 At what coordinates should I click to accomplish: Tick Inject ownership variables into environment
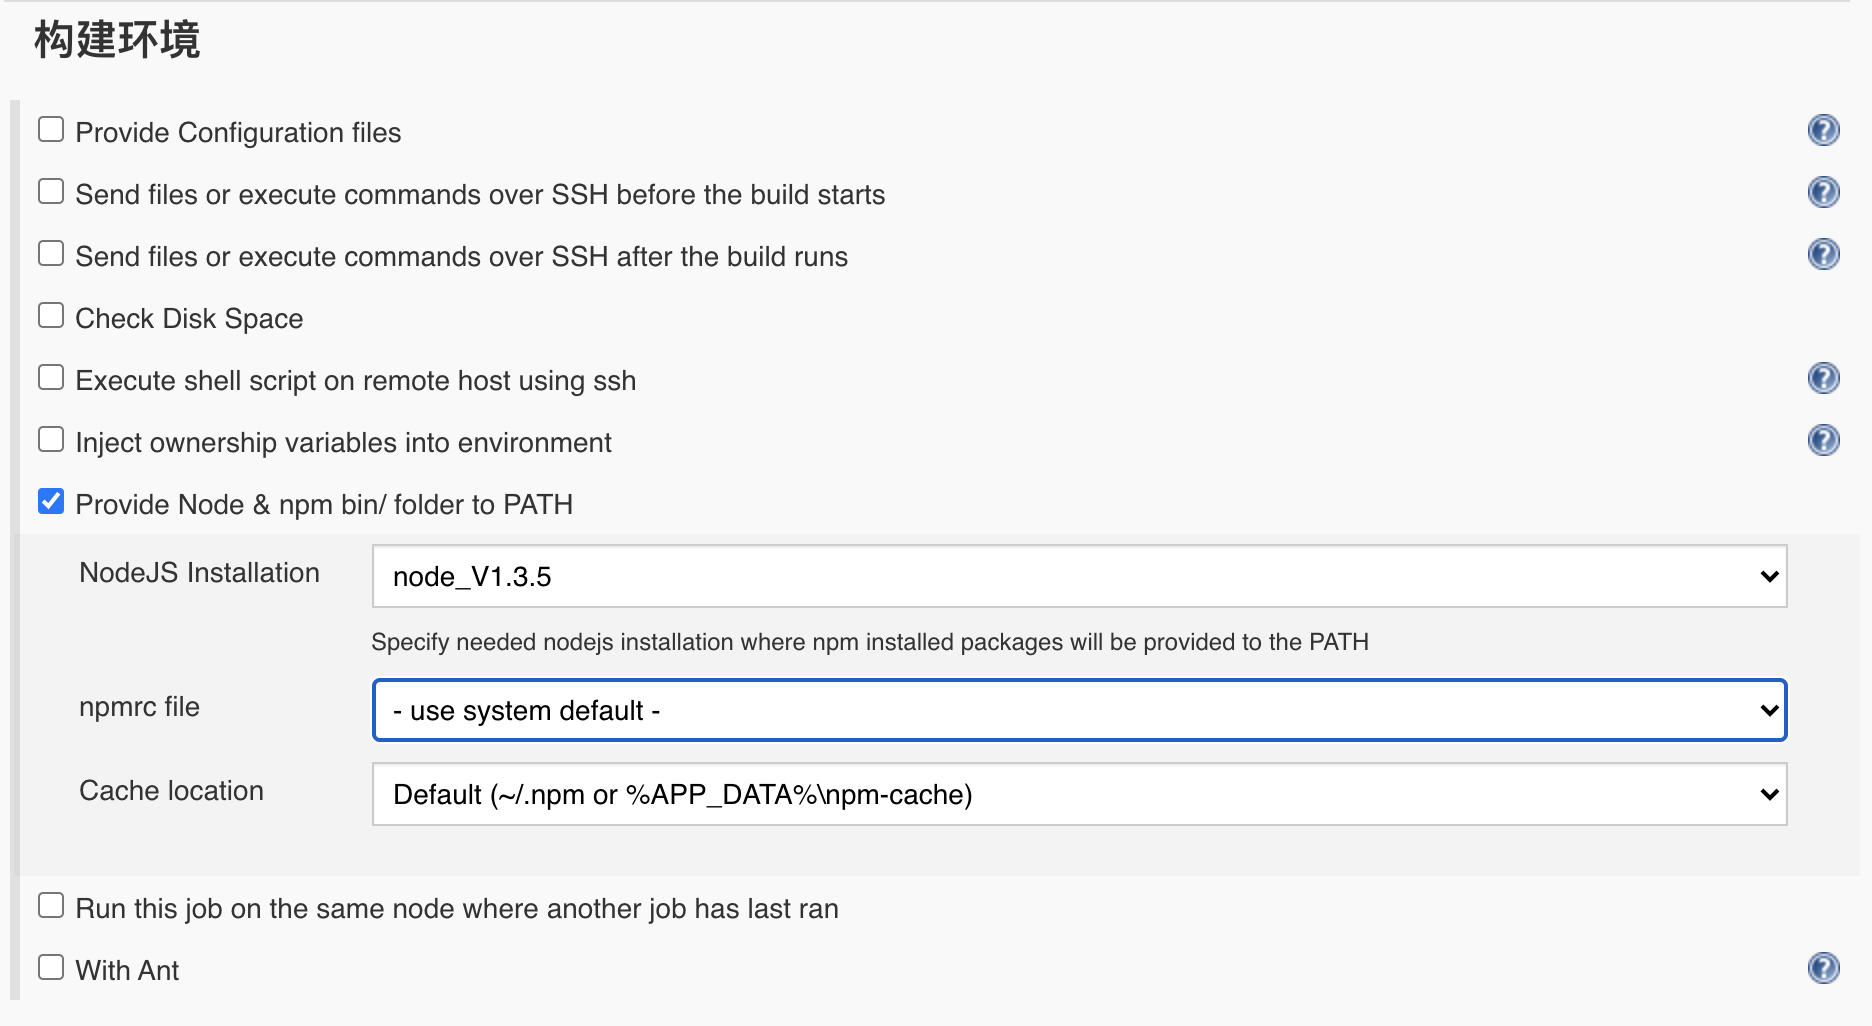click(51, 440)
